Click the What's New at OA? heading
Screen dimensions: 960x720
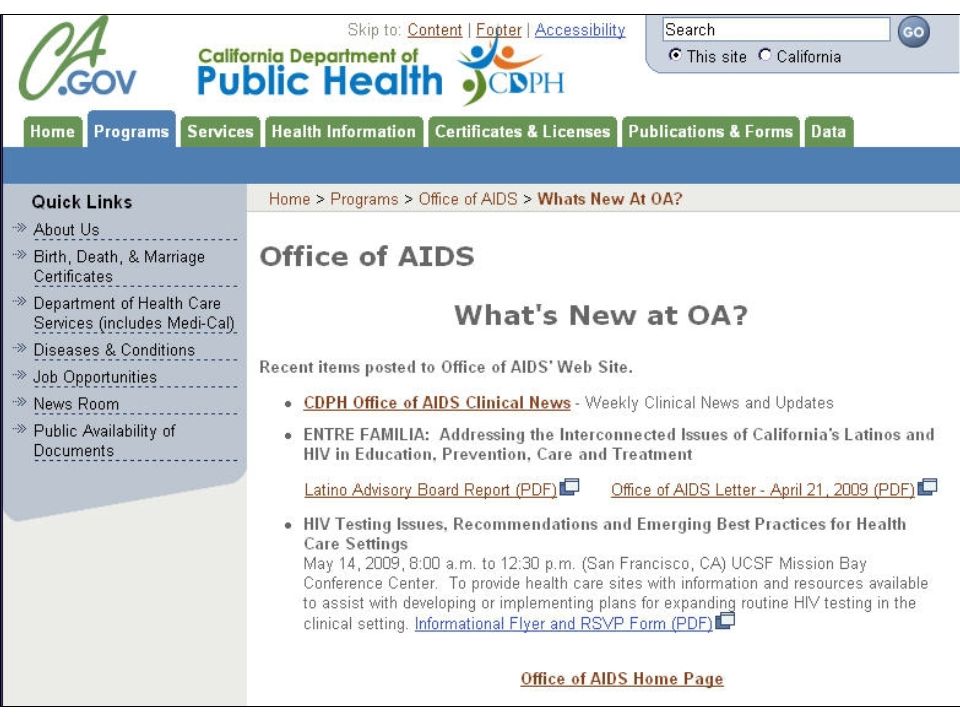coord(601,315)
